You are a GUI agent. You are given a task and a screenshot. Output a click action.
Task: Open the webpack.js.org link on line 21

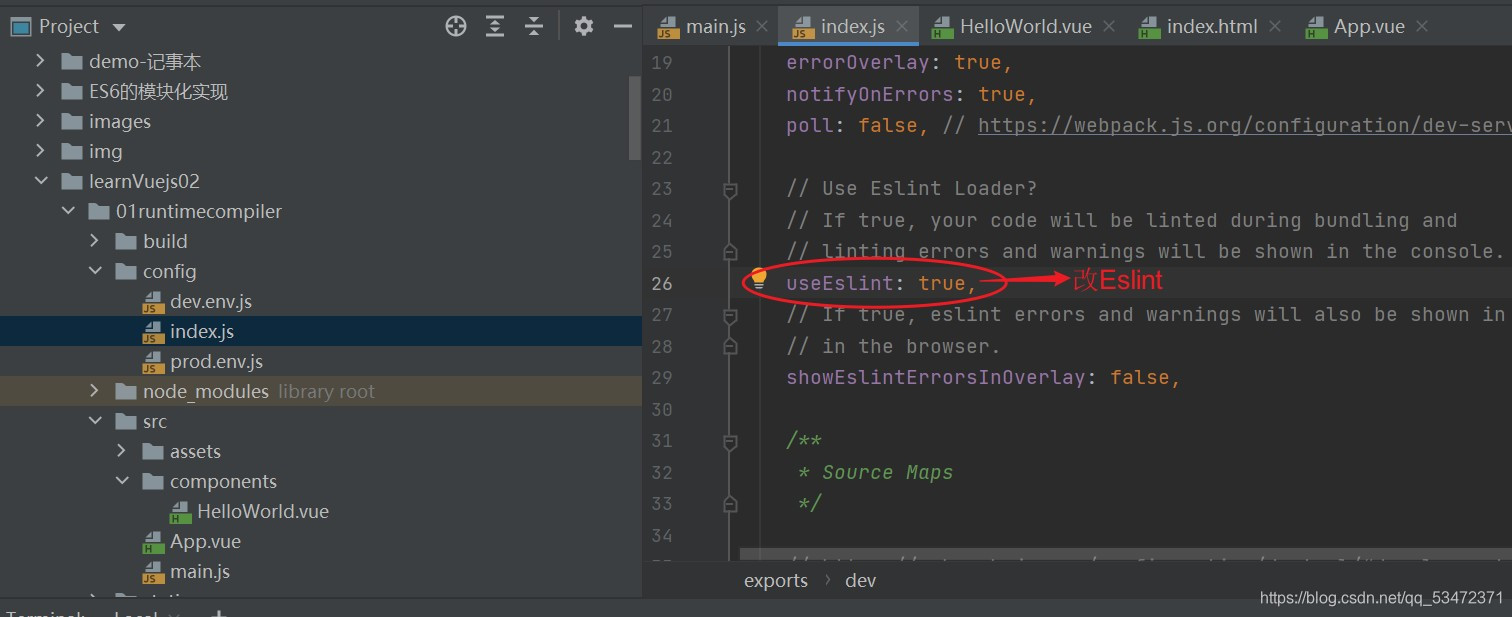(x=1244, y=125)
